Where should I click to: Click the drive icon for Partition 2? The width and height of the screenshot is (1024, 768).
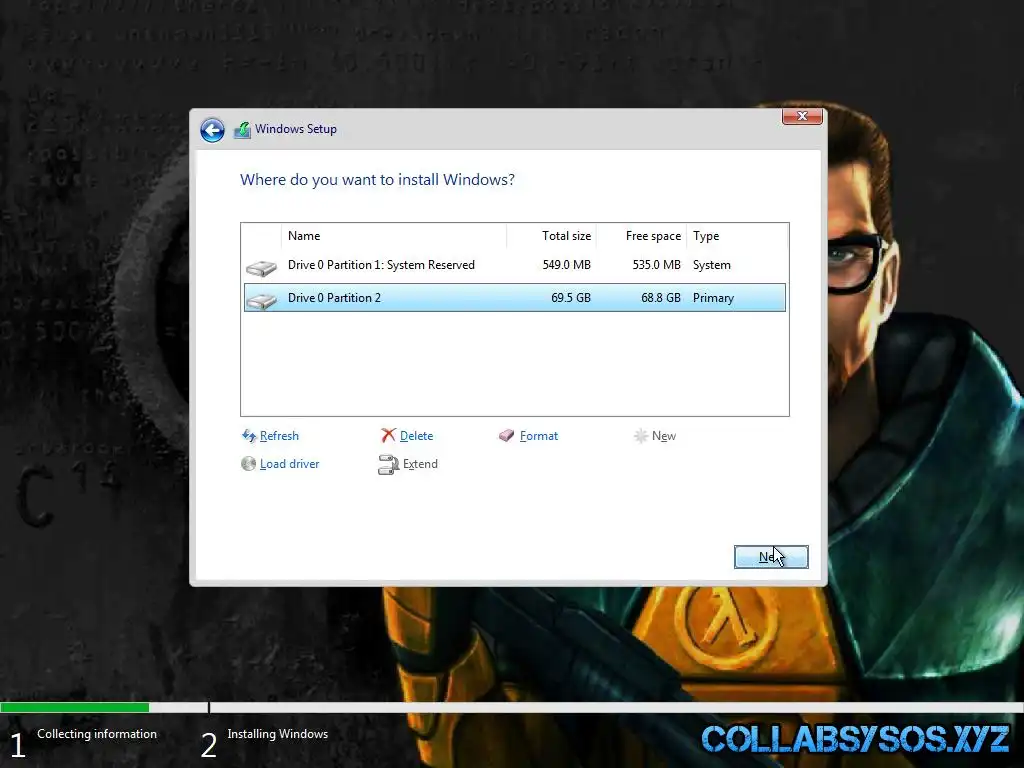coord(261,300)
